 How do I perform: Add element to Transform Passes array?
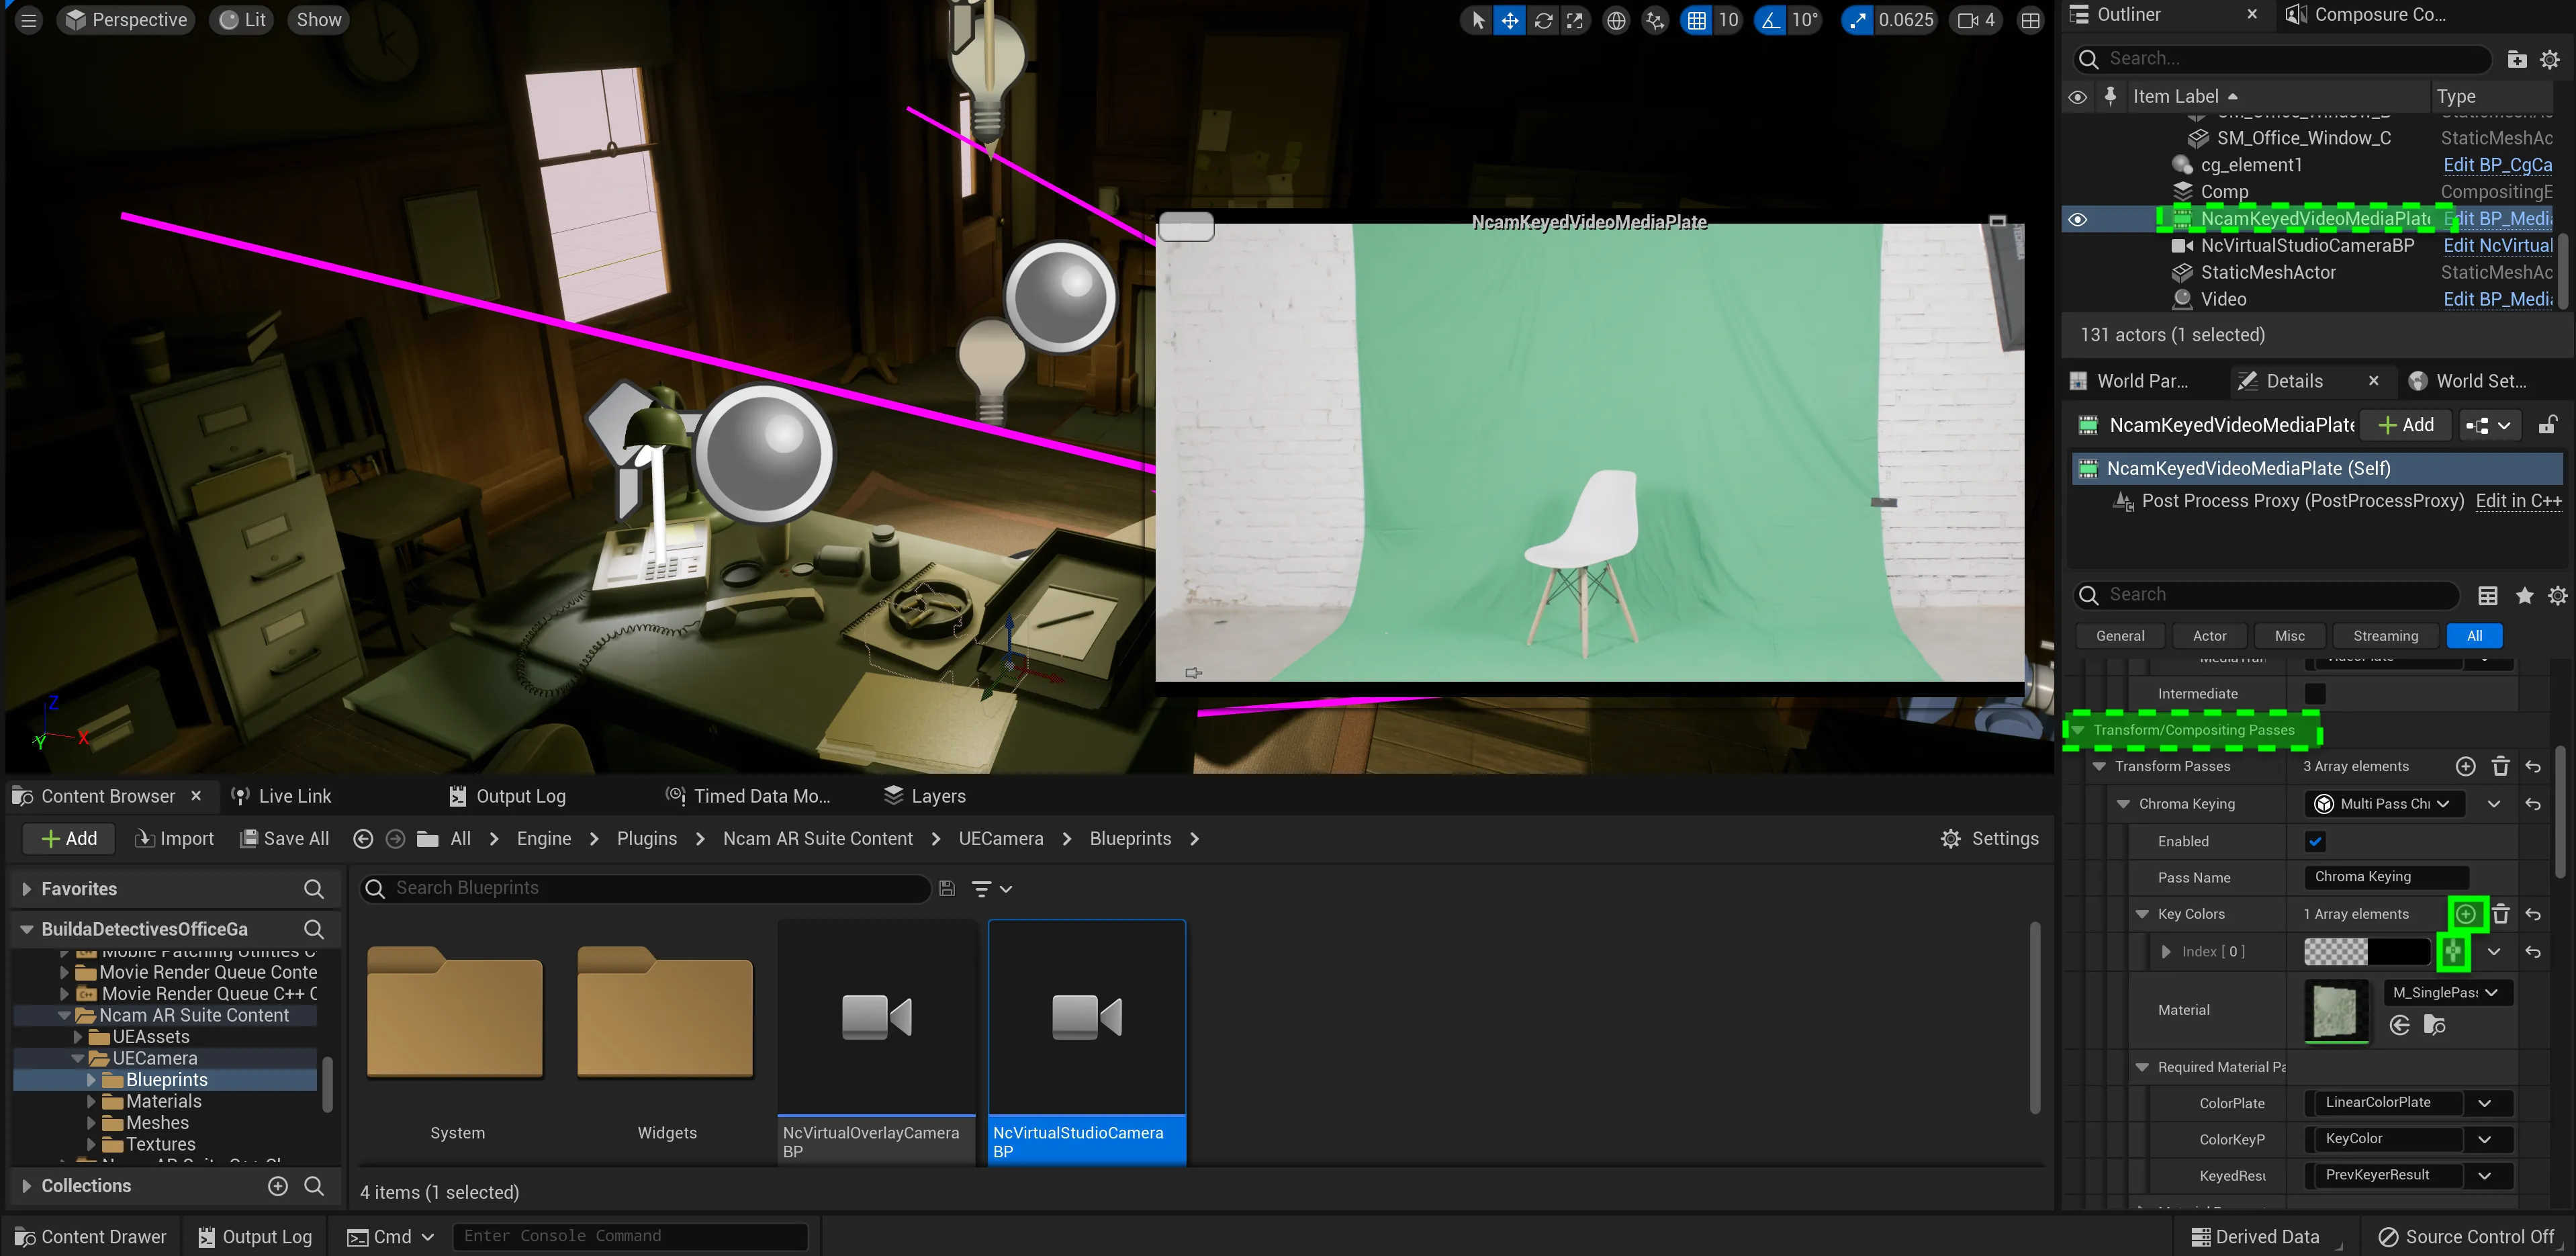2466,767
